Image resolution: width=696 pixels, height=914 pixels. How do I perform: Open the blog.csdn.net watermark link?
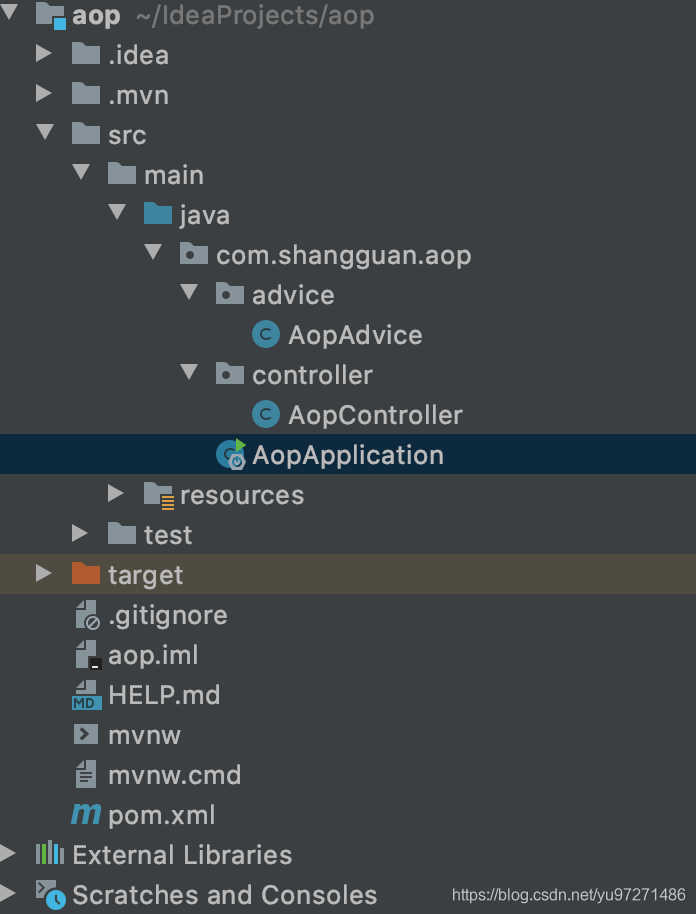point(568,895)
